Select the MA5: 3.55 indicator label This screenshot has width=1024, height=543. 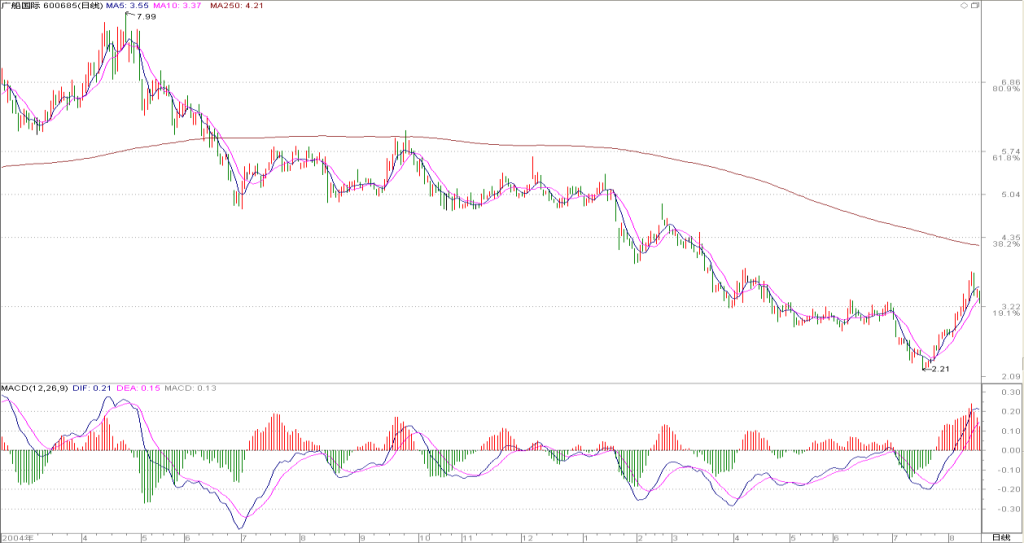[x=129, y=5]
